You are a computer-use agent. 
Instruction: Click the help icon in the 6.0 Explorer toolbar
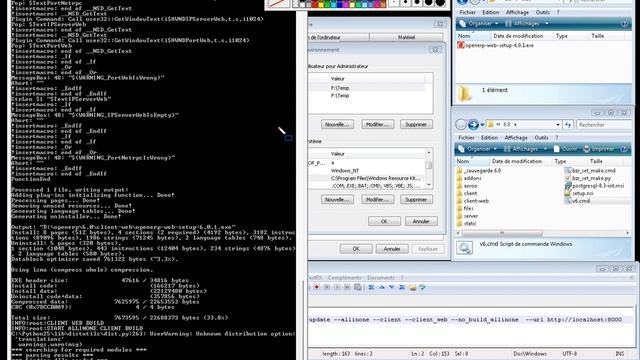tap(624, 149)
